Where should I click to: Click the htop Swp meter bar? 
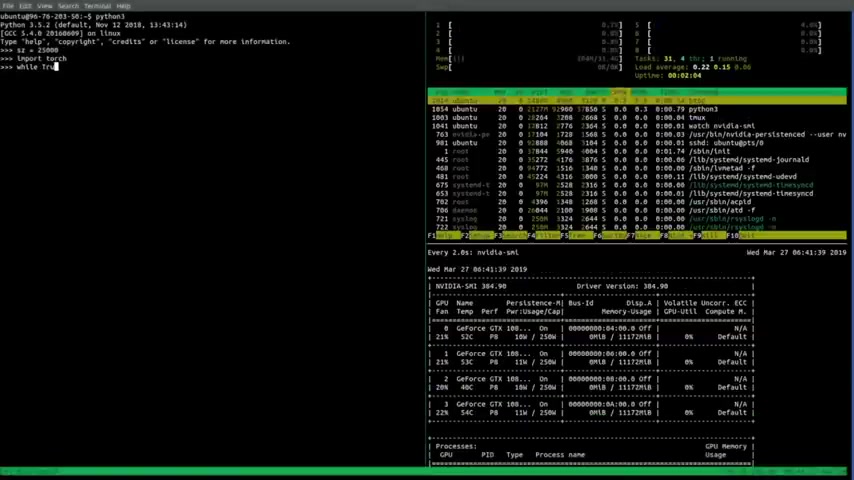coord(529,67)
